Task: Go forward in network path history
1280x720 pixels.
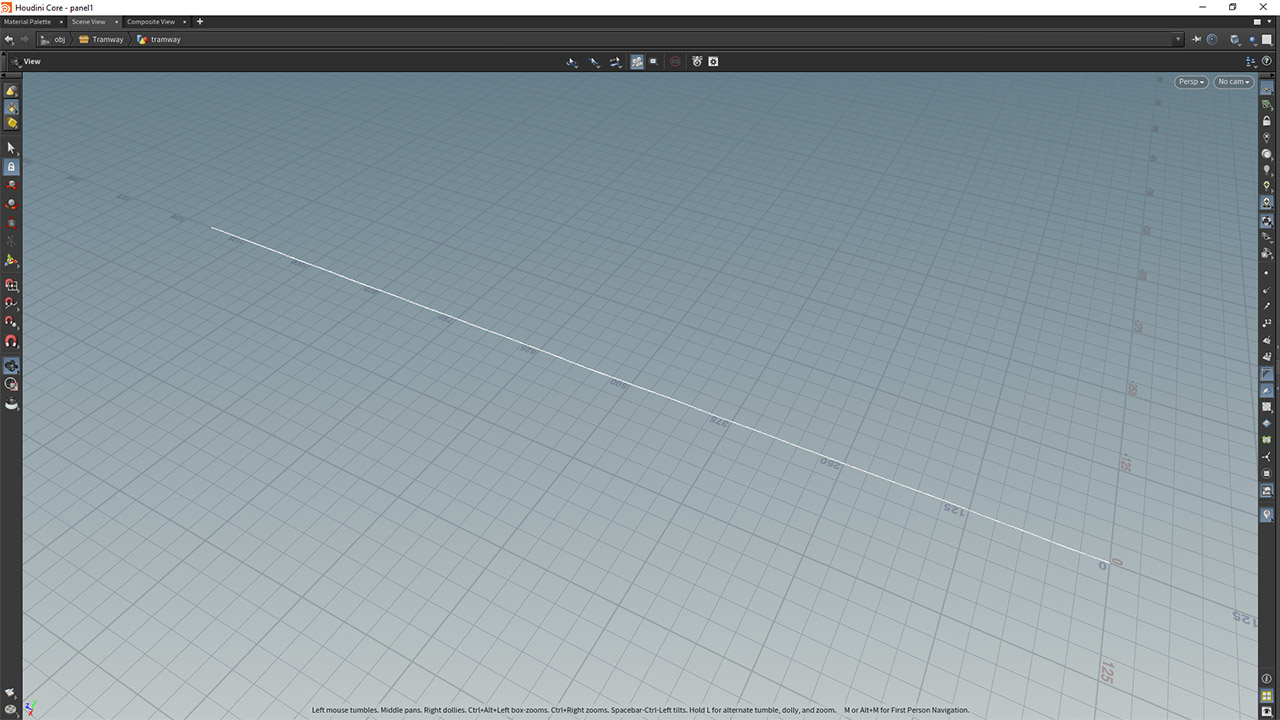Action: click(x=24, y=39)
